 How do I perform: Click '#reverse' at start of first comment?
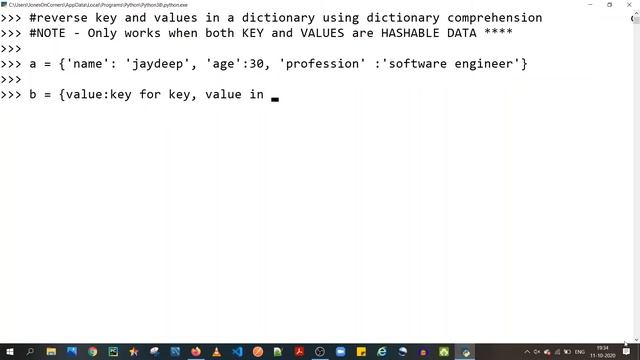[x=58, y=18]
